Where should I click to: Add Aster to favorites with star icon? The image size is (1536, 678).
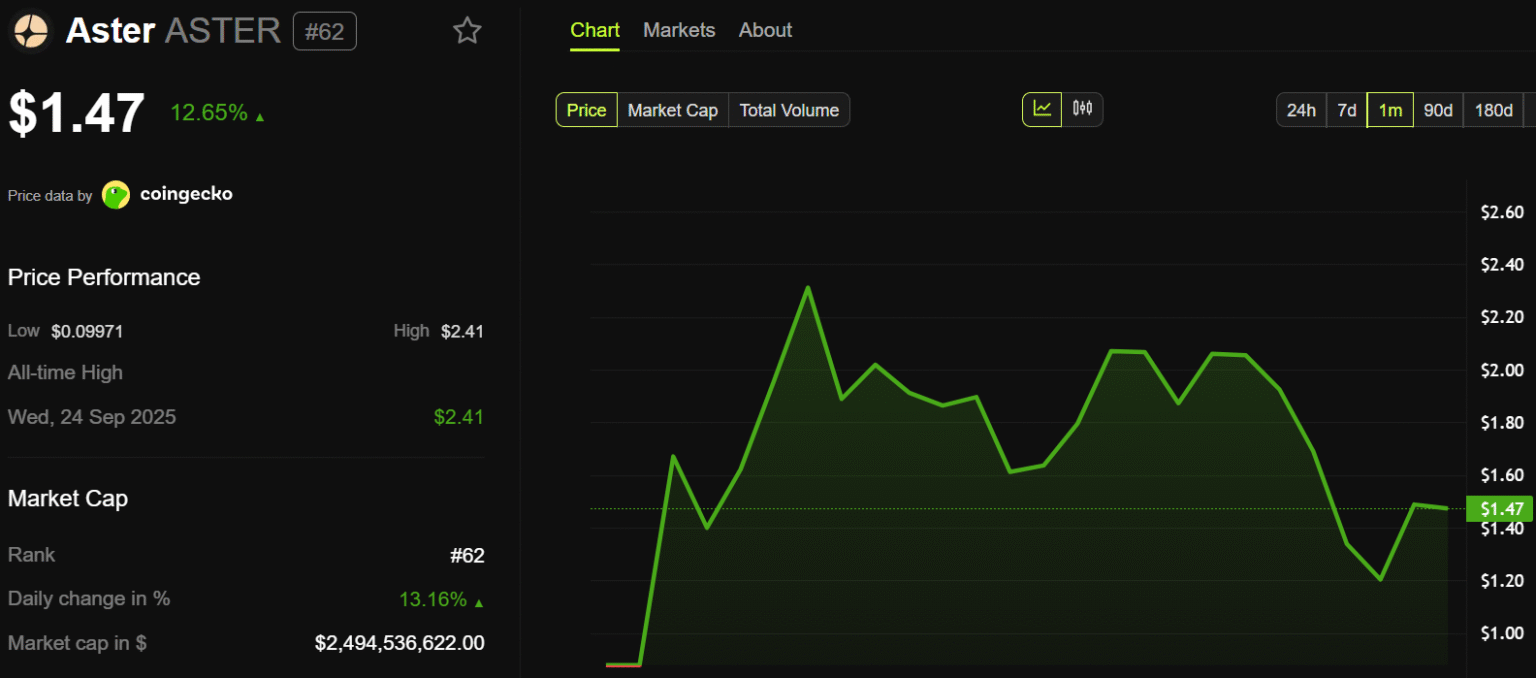pyautogui.click(x=467, y=31)
